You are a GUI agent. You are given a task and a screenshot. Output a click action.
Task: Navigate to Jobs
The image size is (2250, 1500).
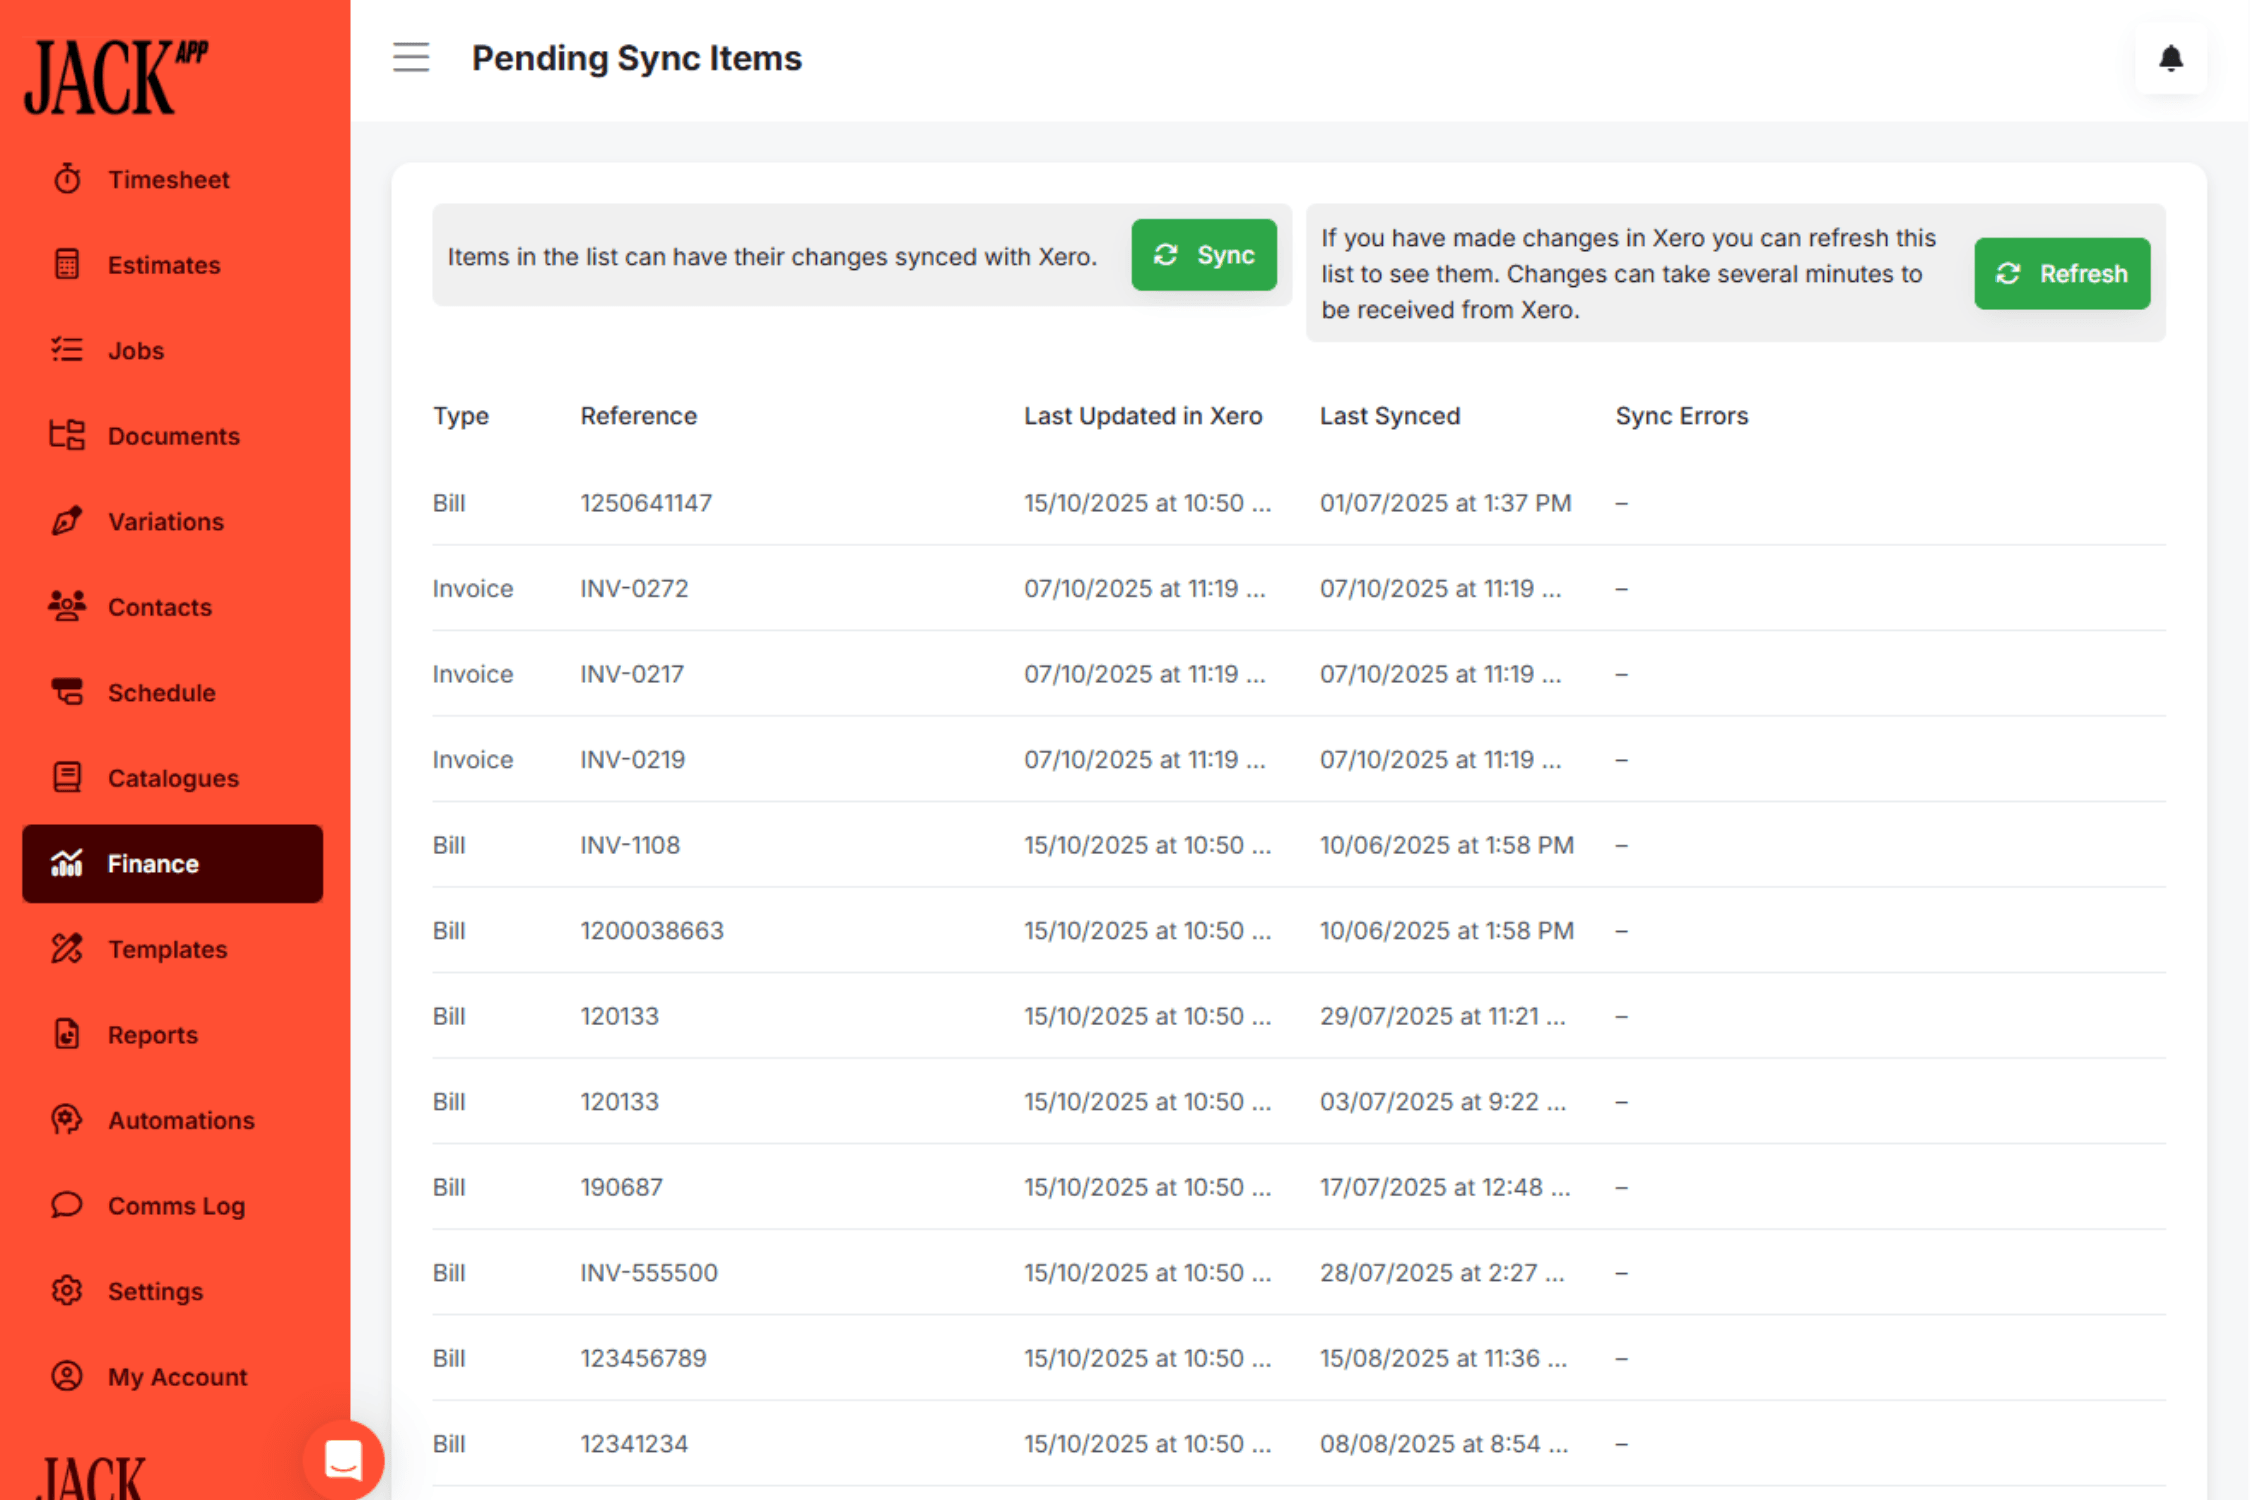[x=134, y=350]
